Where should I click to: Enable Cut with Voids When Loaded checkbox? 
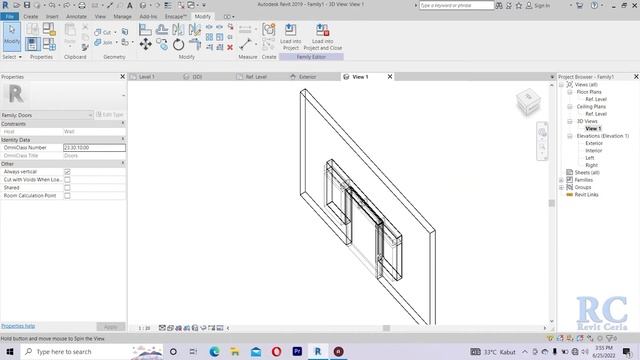(67, 180)
